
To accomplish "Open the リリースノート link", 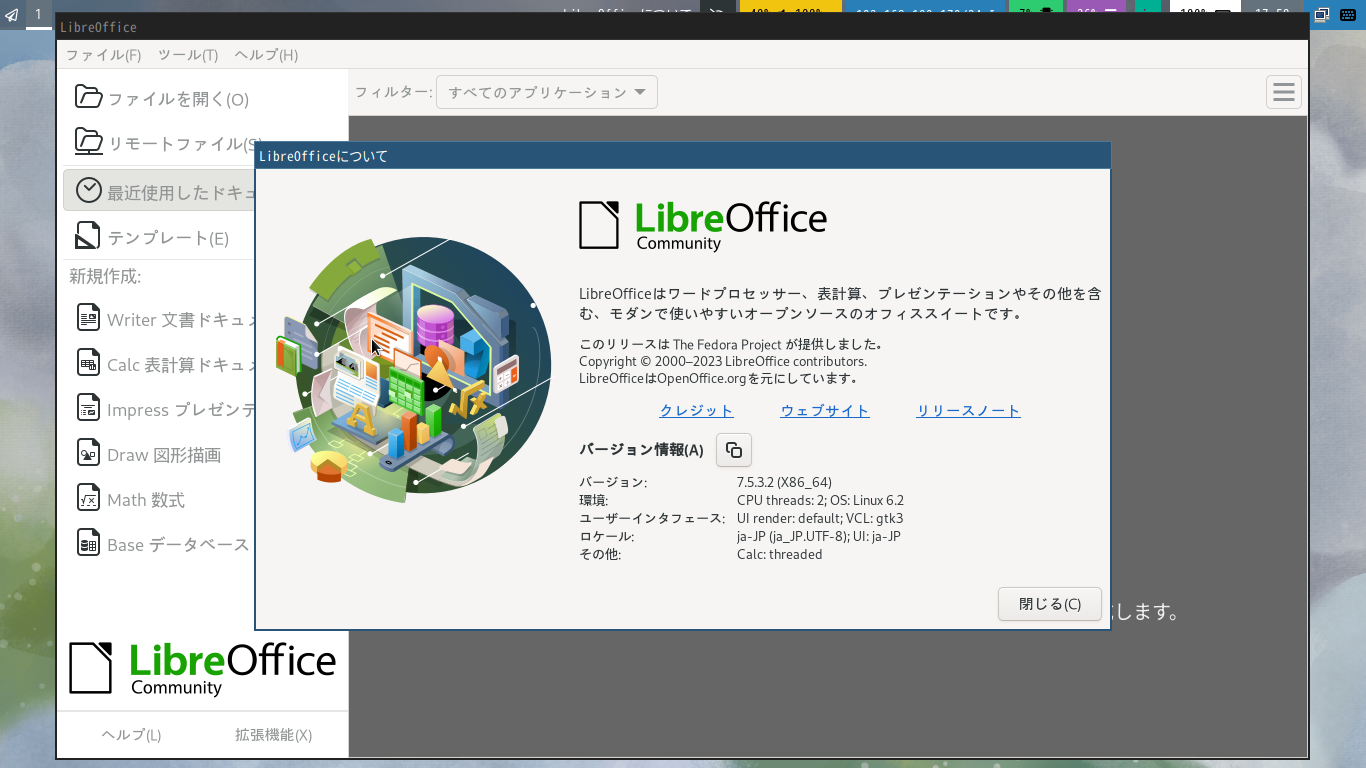I will [968, 410].
